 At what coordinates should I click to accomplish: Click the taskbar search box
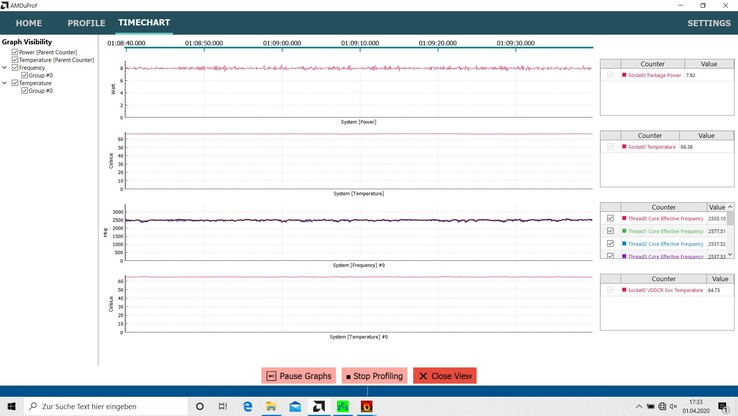(106, 406)
